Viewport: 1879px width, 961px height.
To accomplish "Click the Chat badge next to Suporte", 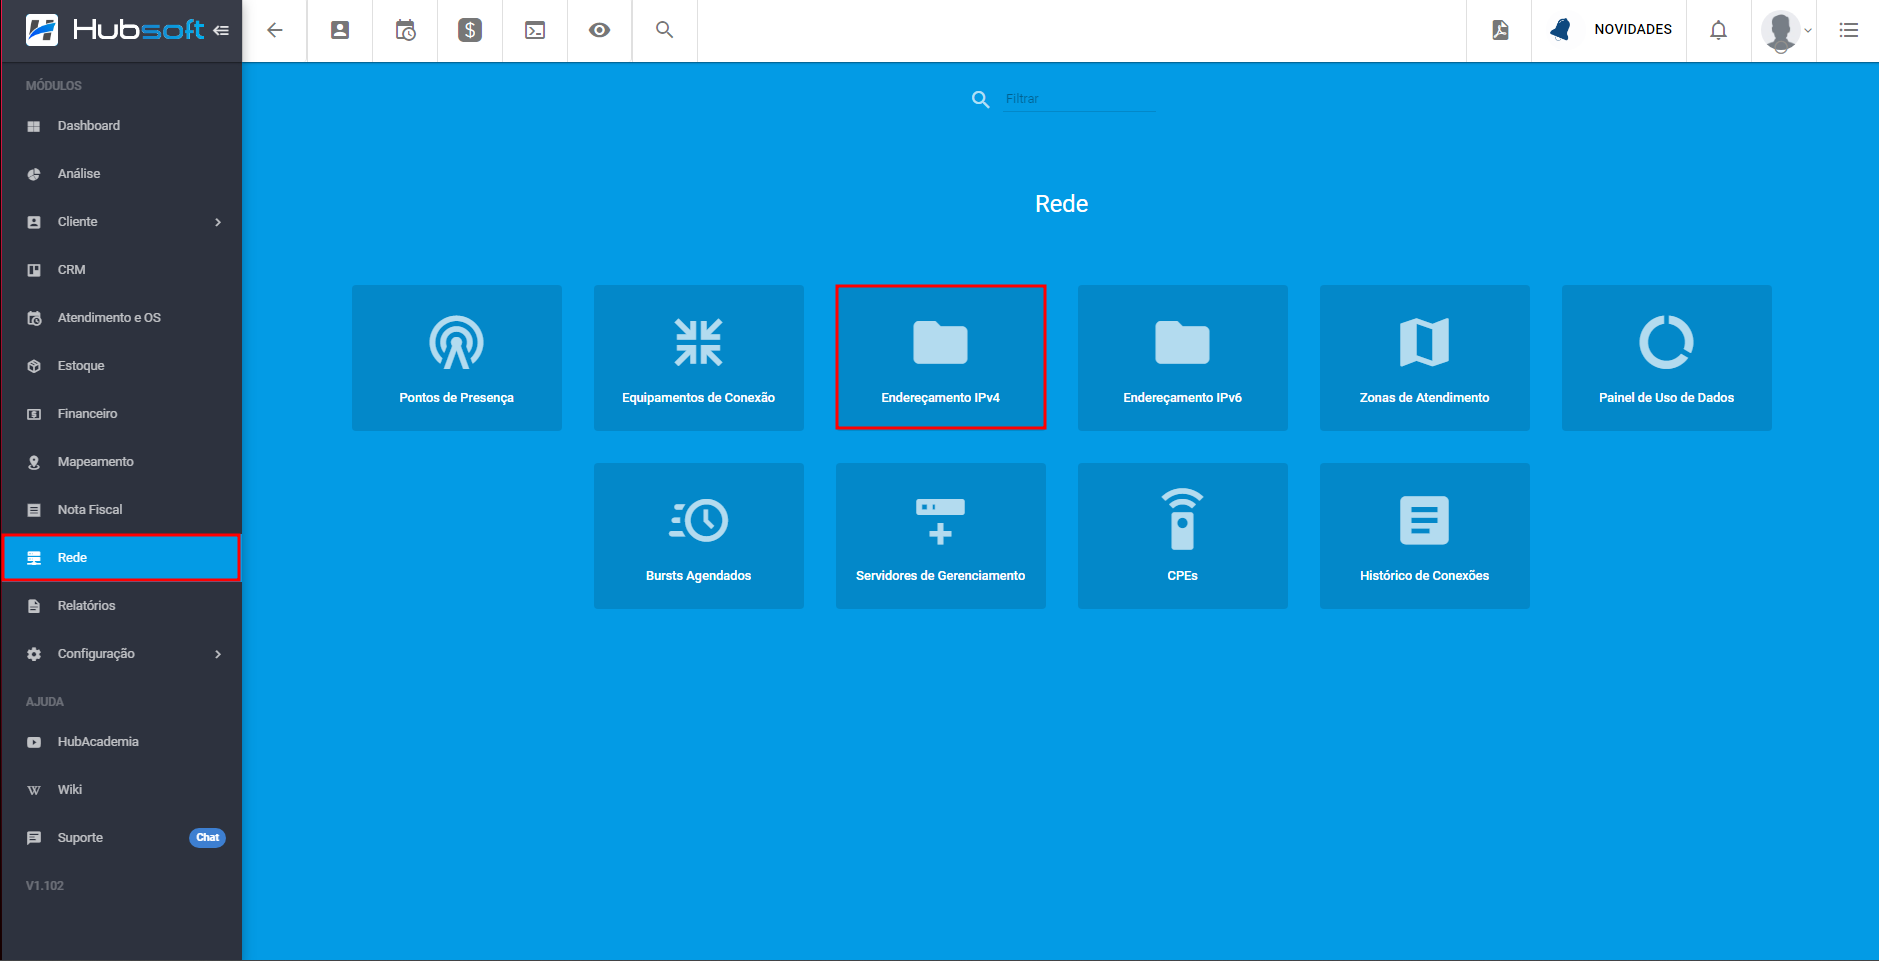I will point(207,838).
